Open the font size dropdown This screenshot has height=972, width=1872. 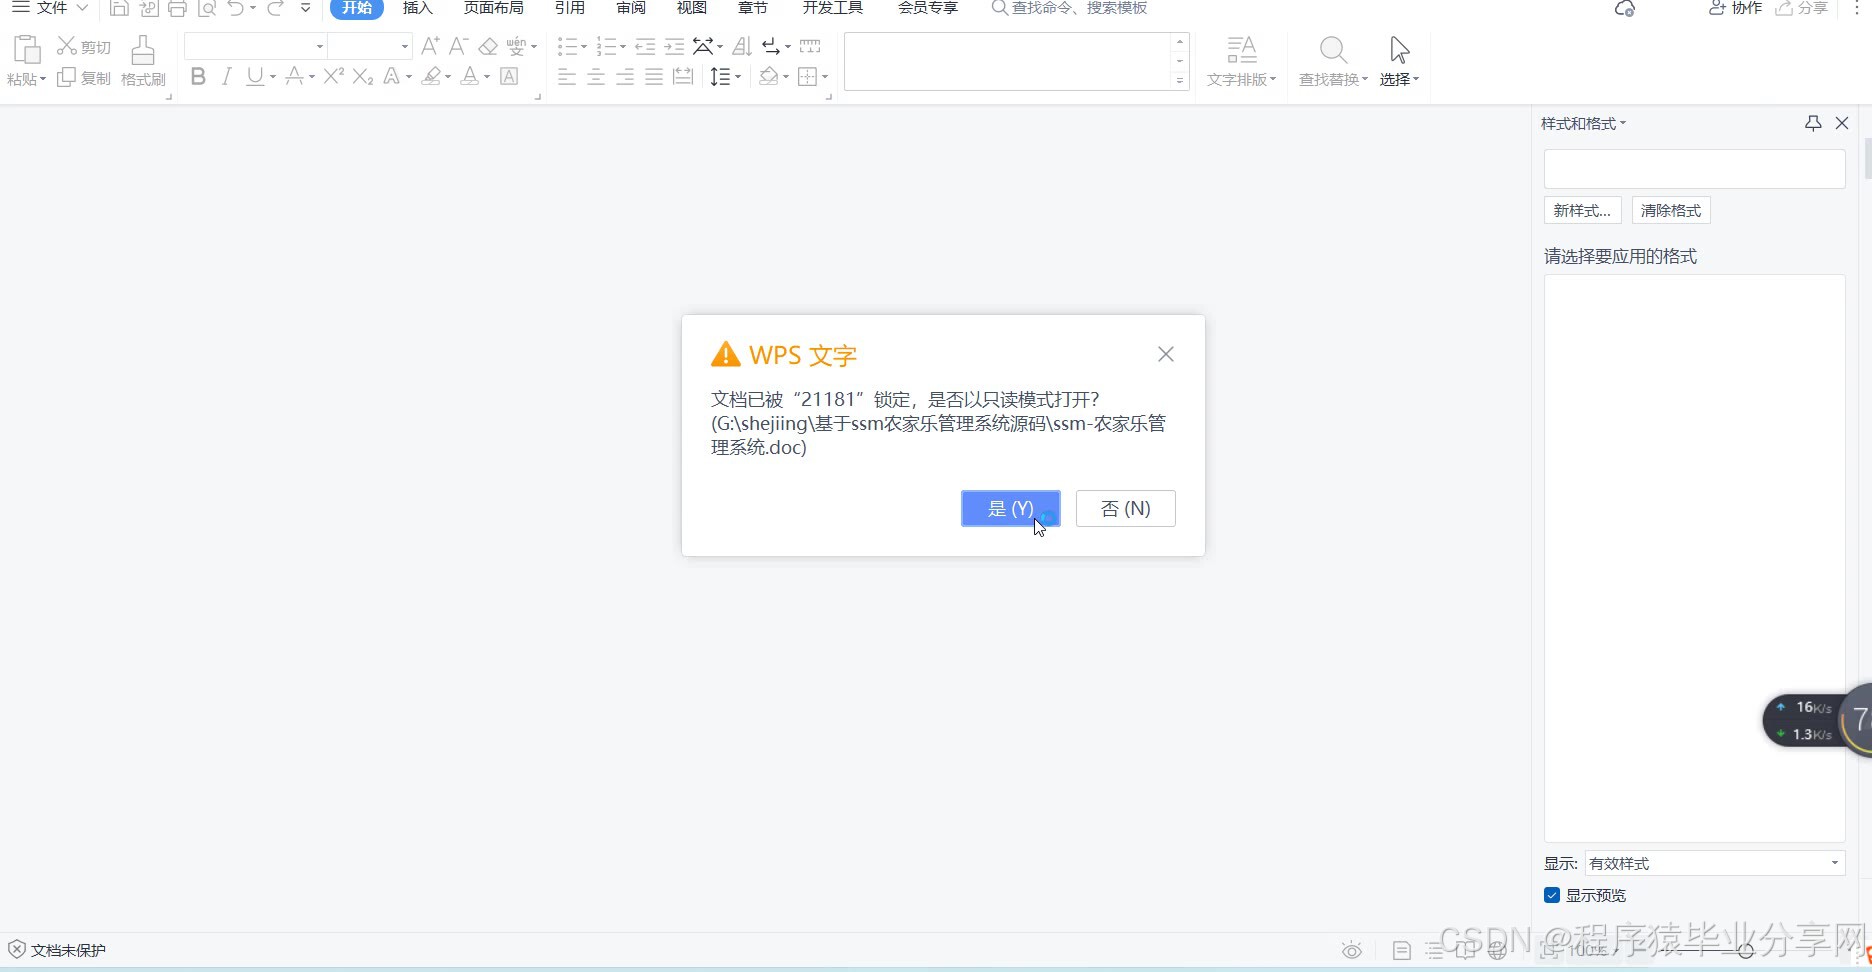[405, 47]
